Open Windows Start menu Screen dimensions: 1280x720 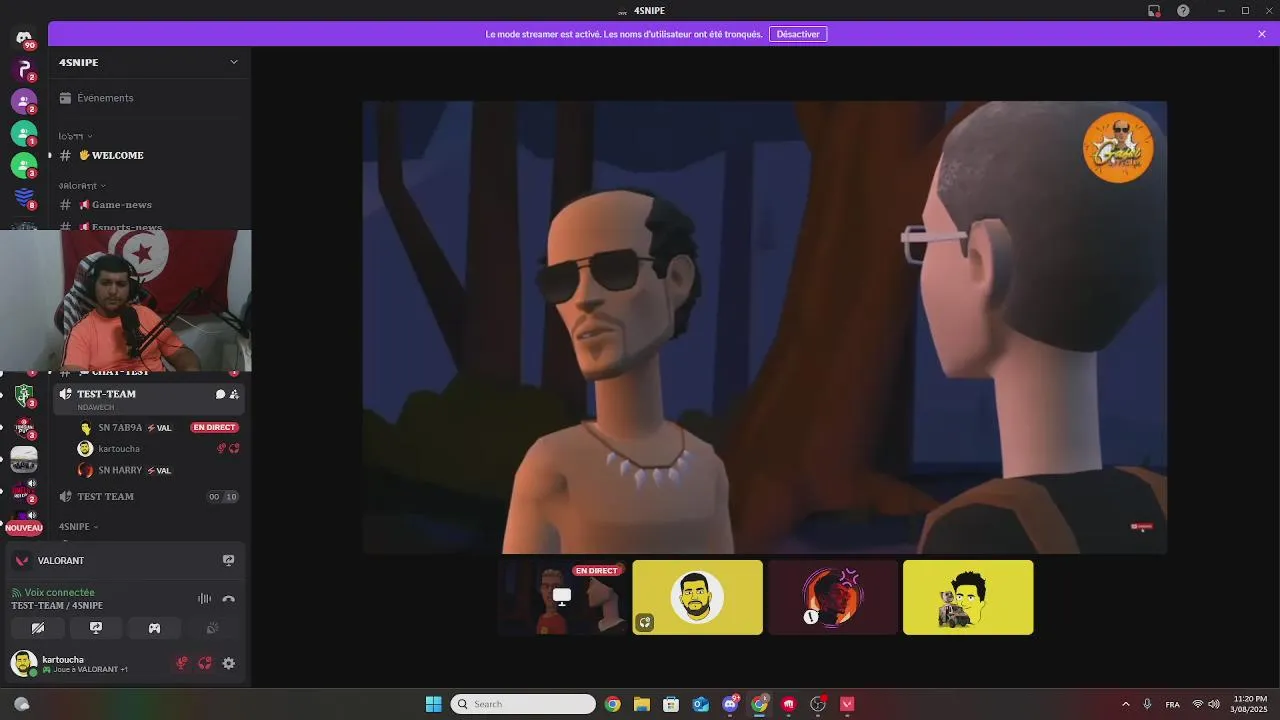tap(433, 704)
